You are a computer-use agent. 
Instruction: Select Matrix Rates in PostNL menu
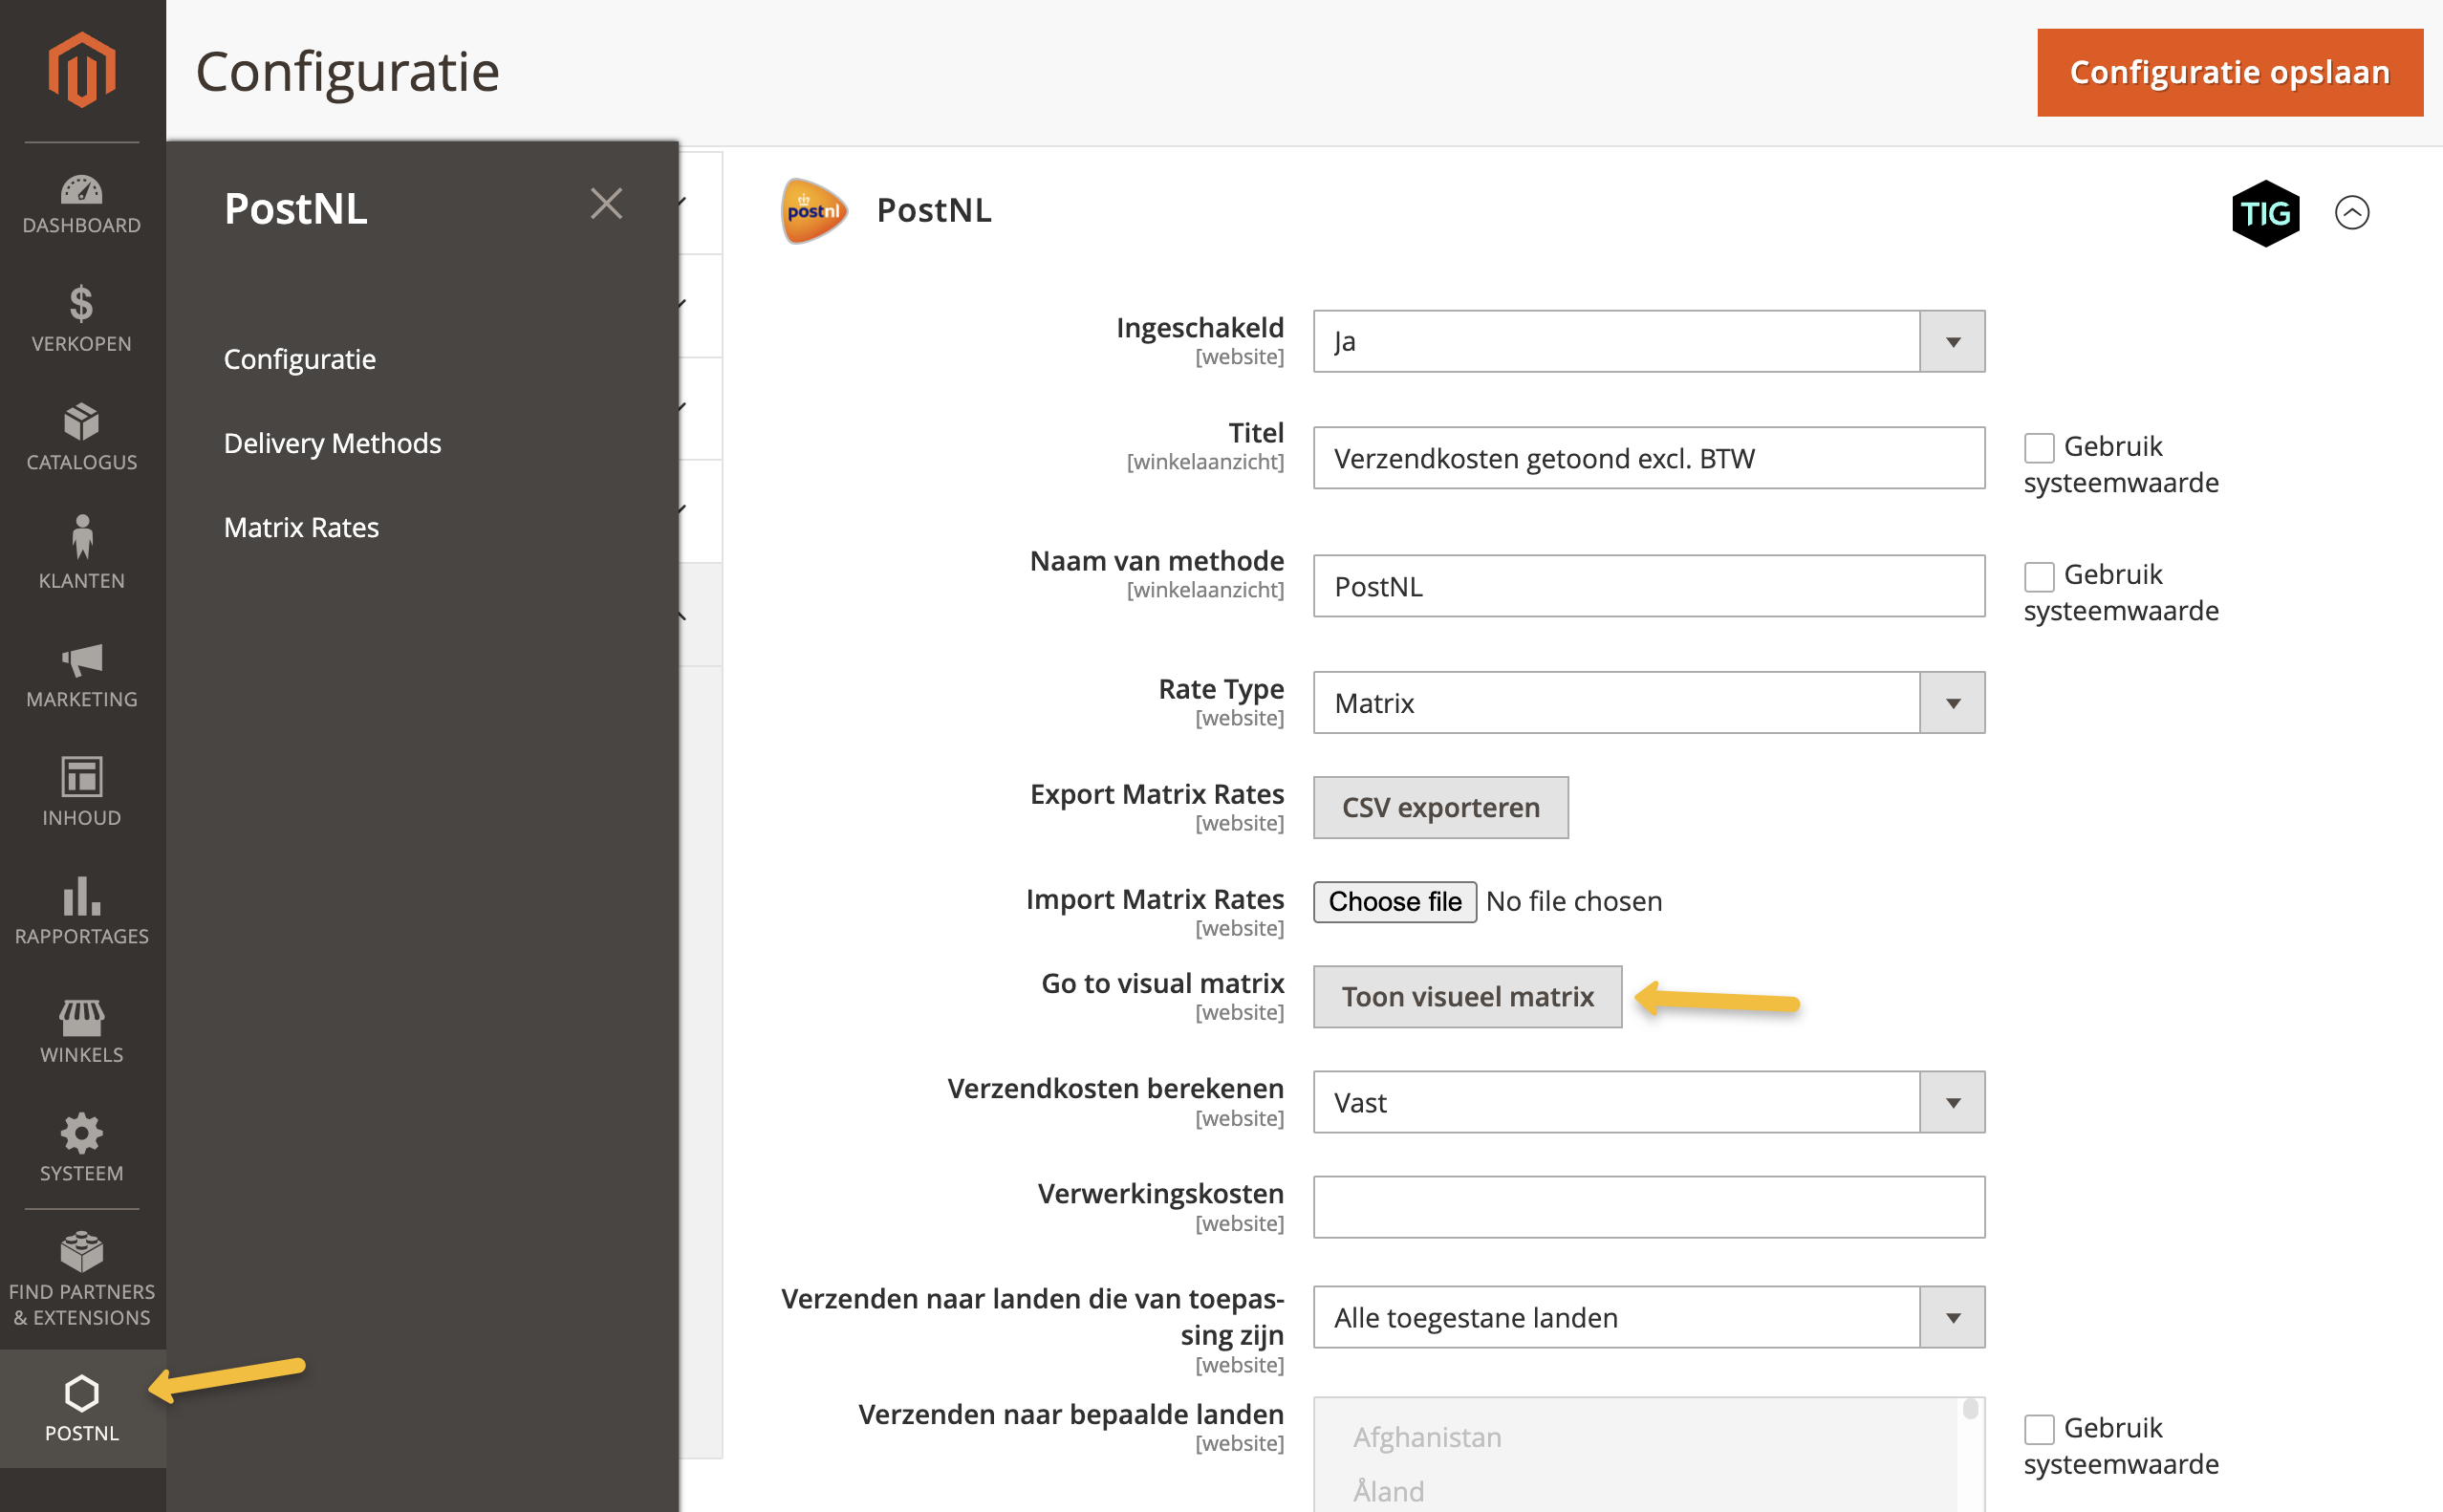pyautogui.click(x=301, y=527)
